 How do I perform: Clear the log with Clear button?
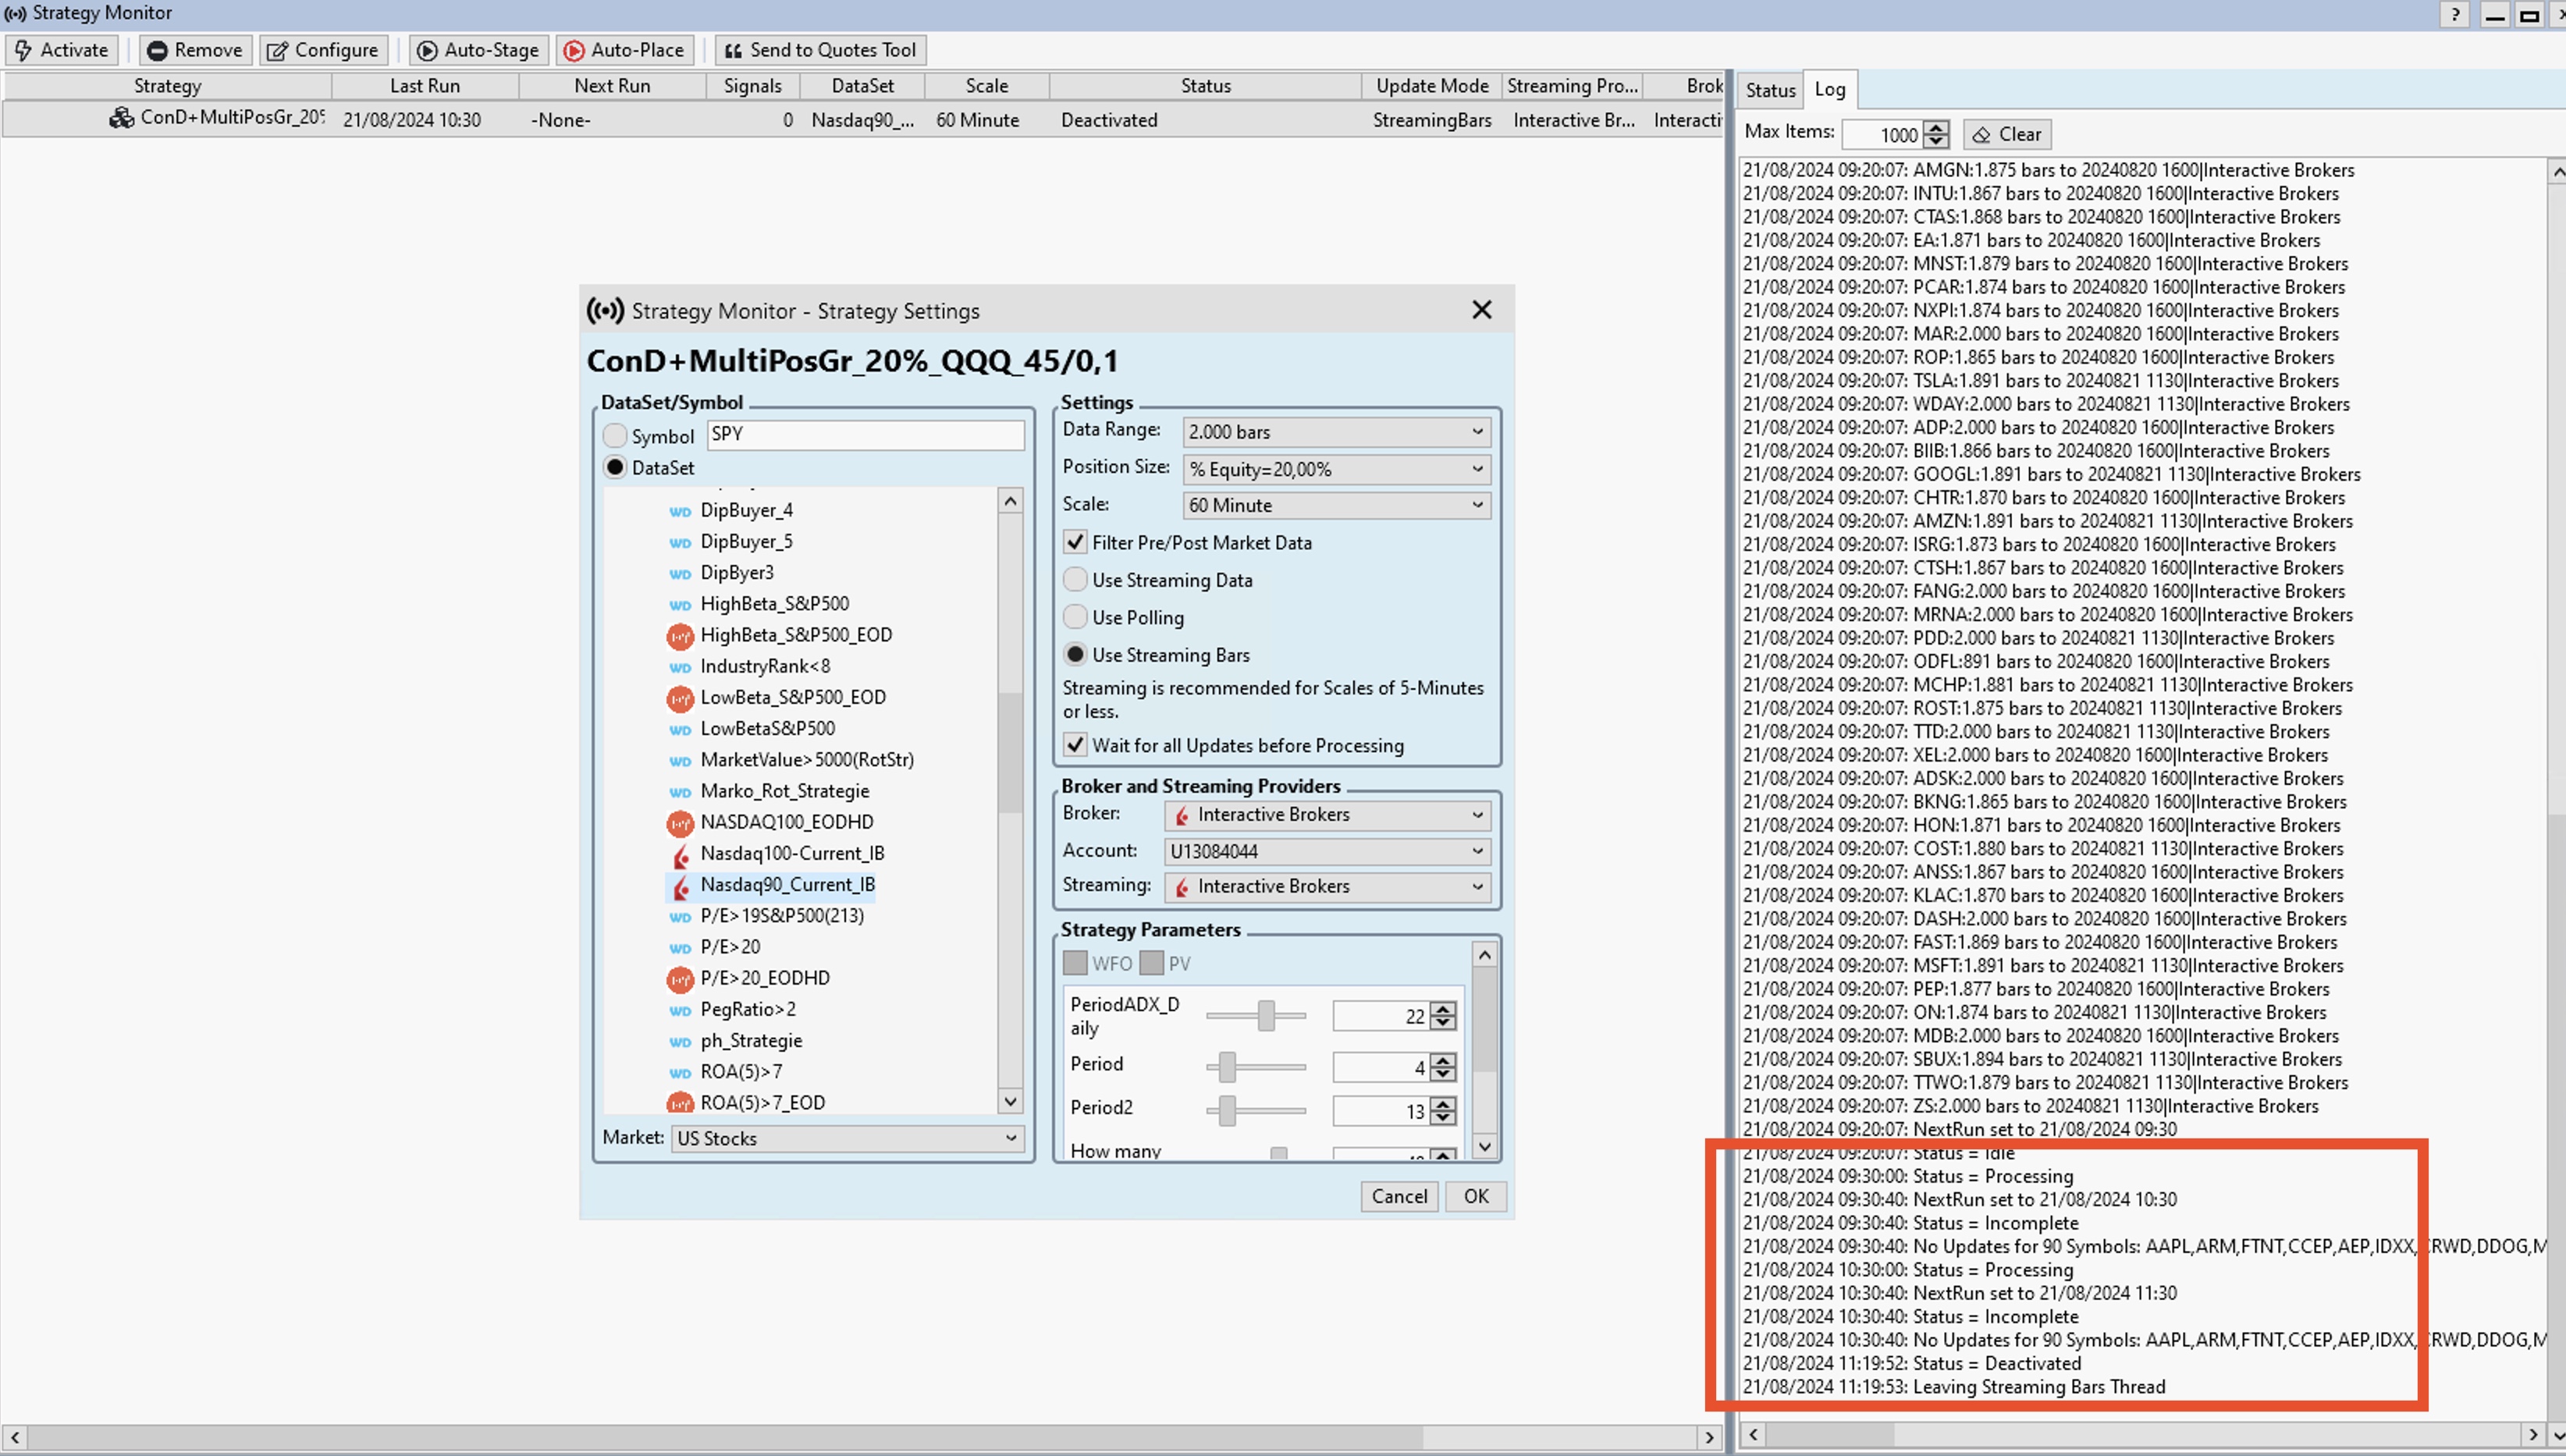coord(2007,134)
